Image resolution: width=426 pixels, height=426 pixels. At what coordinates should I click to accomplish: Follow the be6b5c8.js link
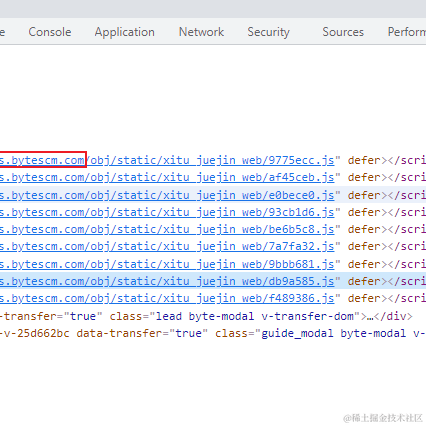(167, 229)
